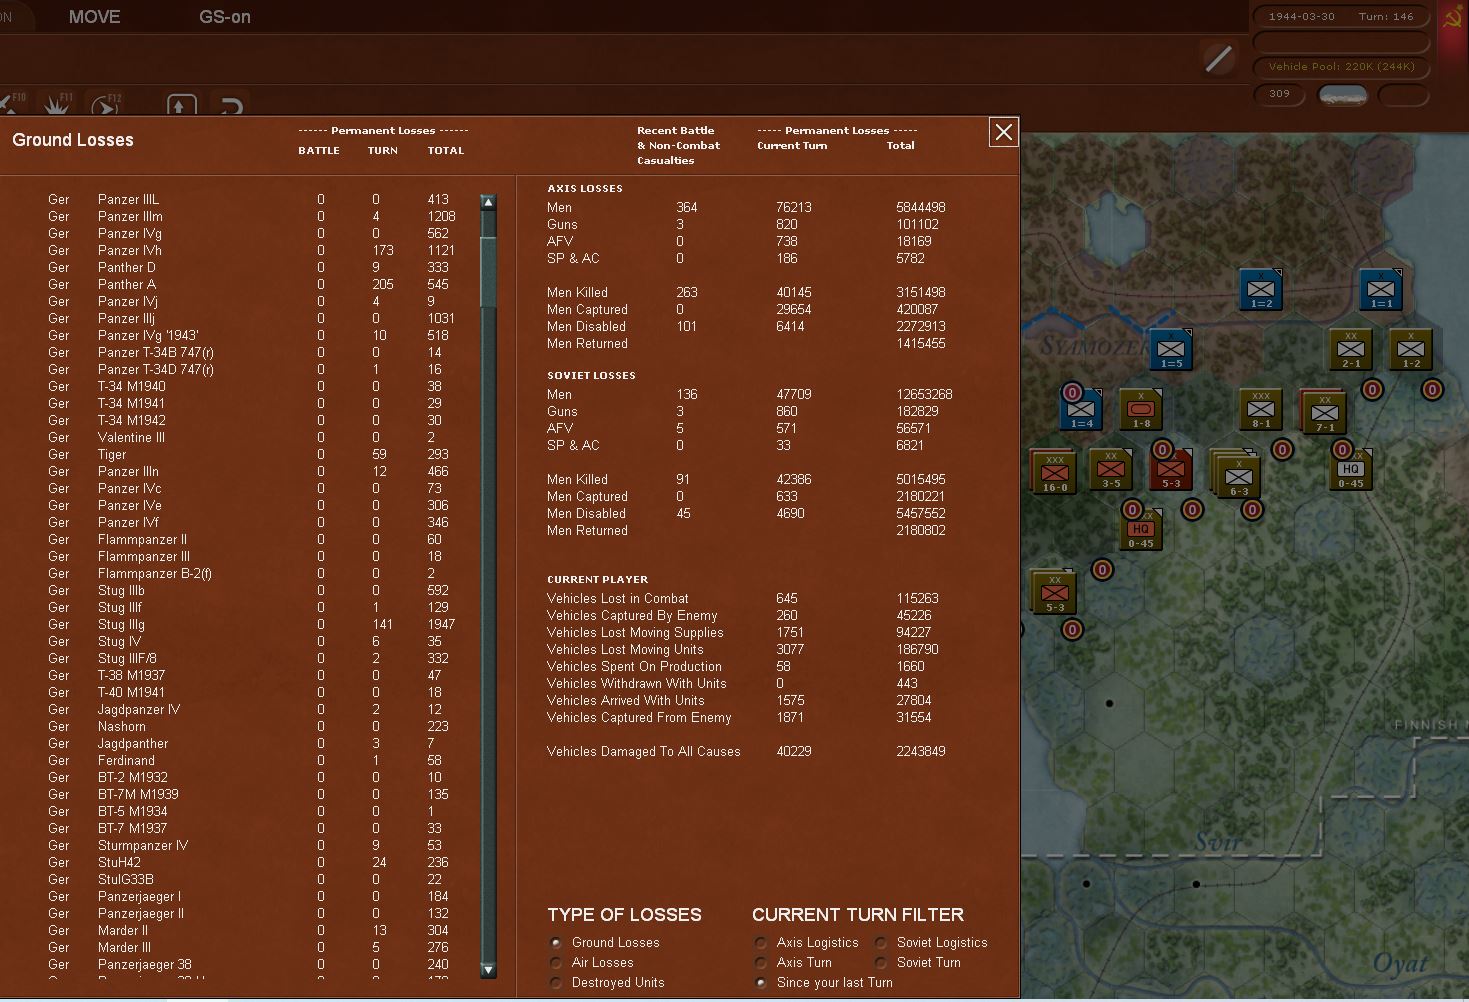Select the blue 1=1 unit counter

pyautogui.click(x=1381, y=290)
